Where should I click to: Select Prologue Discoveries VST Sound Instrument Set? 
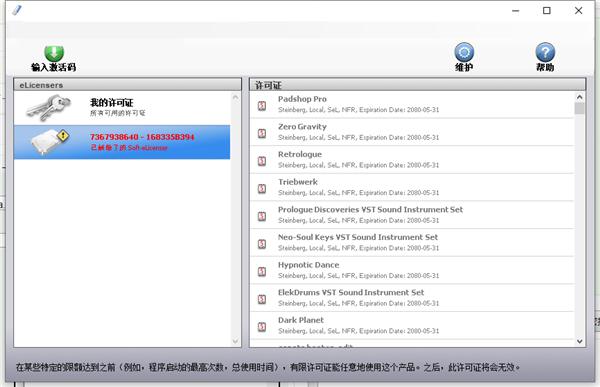click(x=412, y=215)
